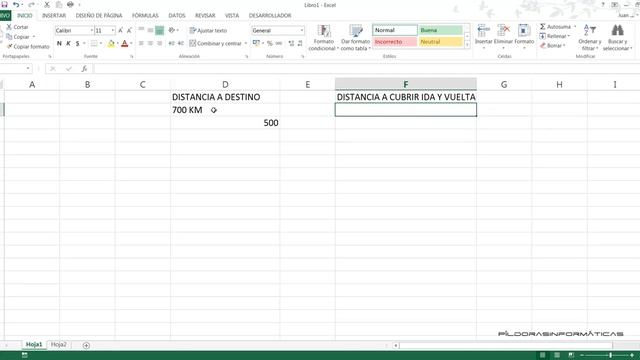
Task: Switch to INSERTAR ribbon tab
Action: pyautogui.click(x=54, y=16)
